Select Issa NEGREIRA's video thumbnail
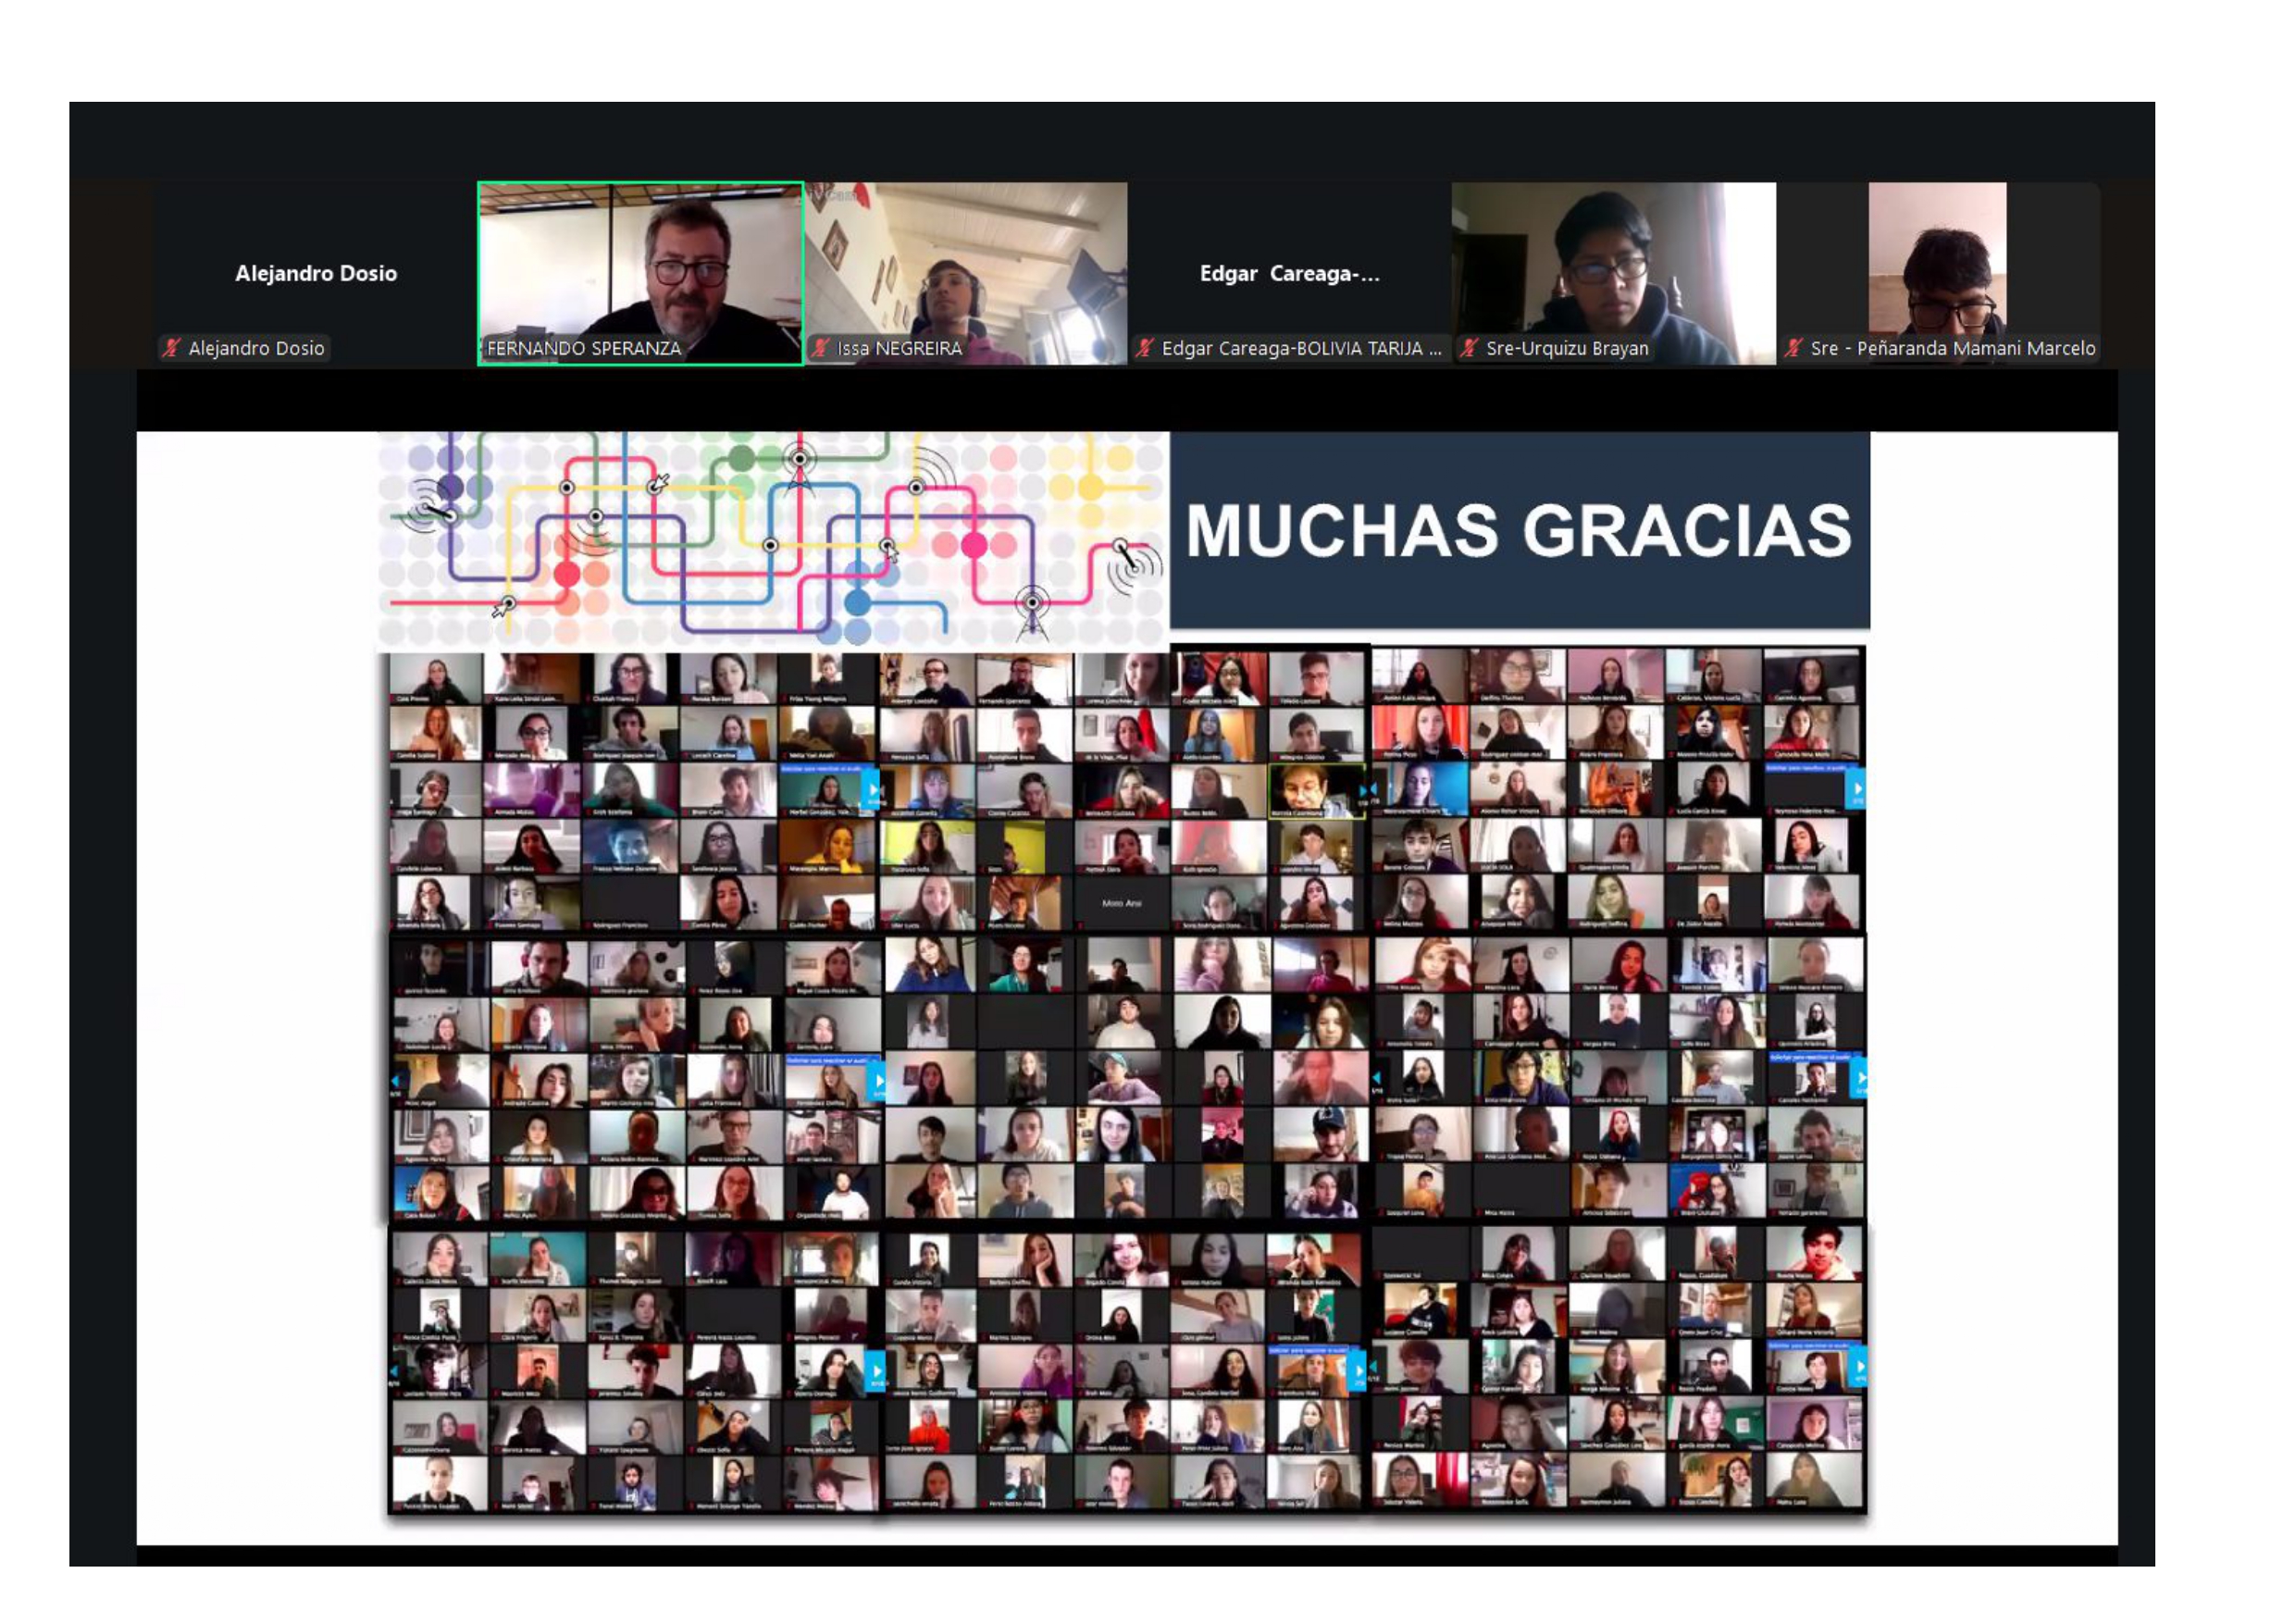Image resolution: width=2296 pixels, height=1623 pixels. click(966, 265)
